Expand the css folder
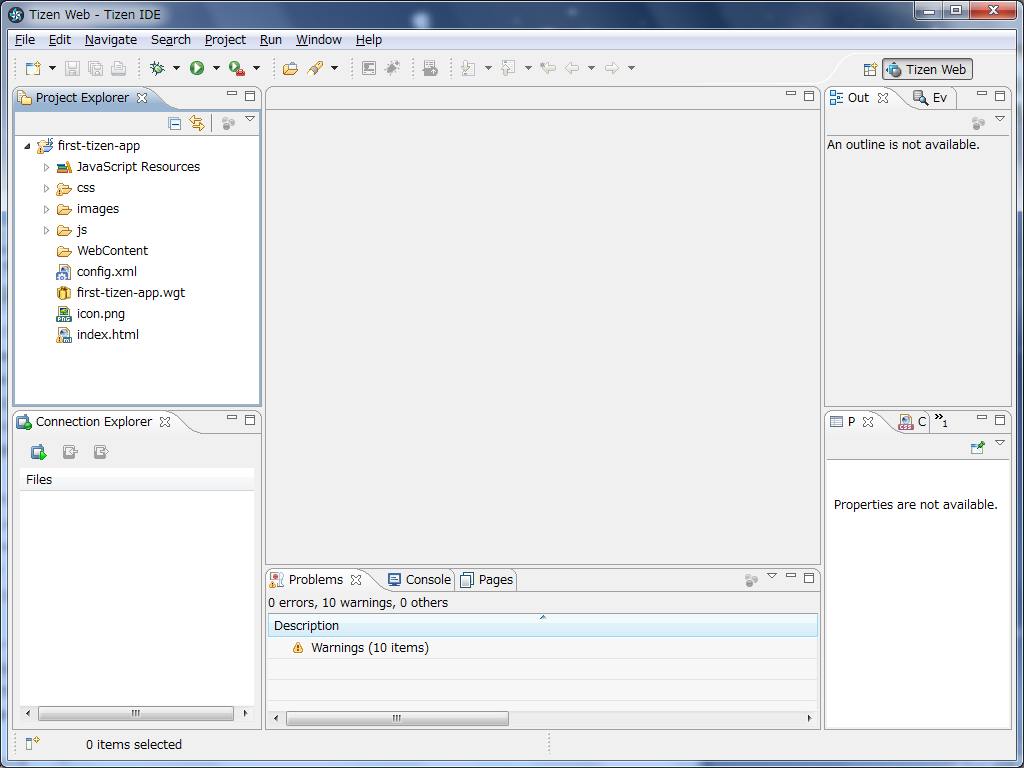The image size is (1024, 768). pos(46,188)
